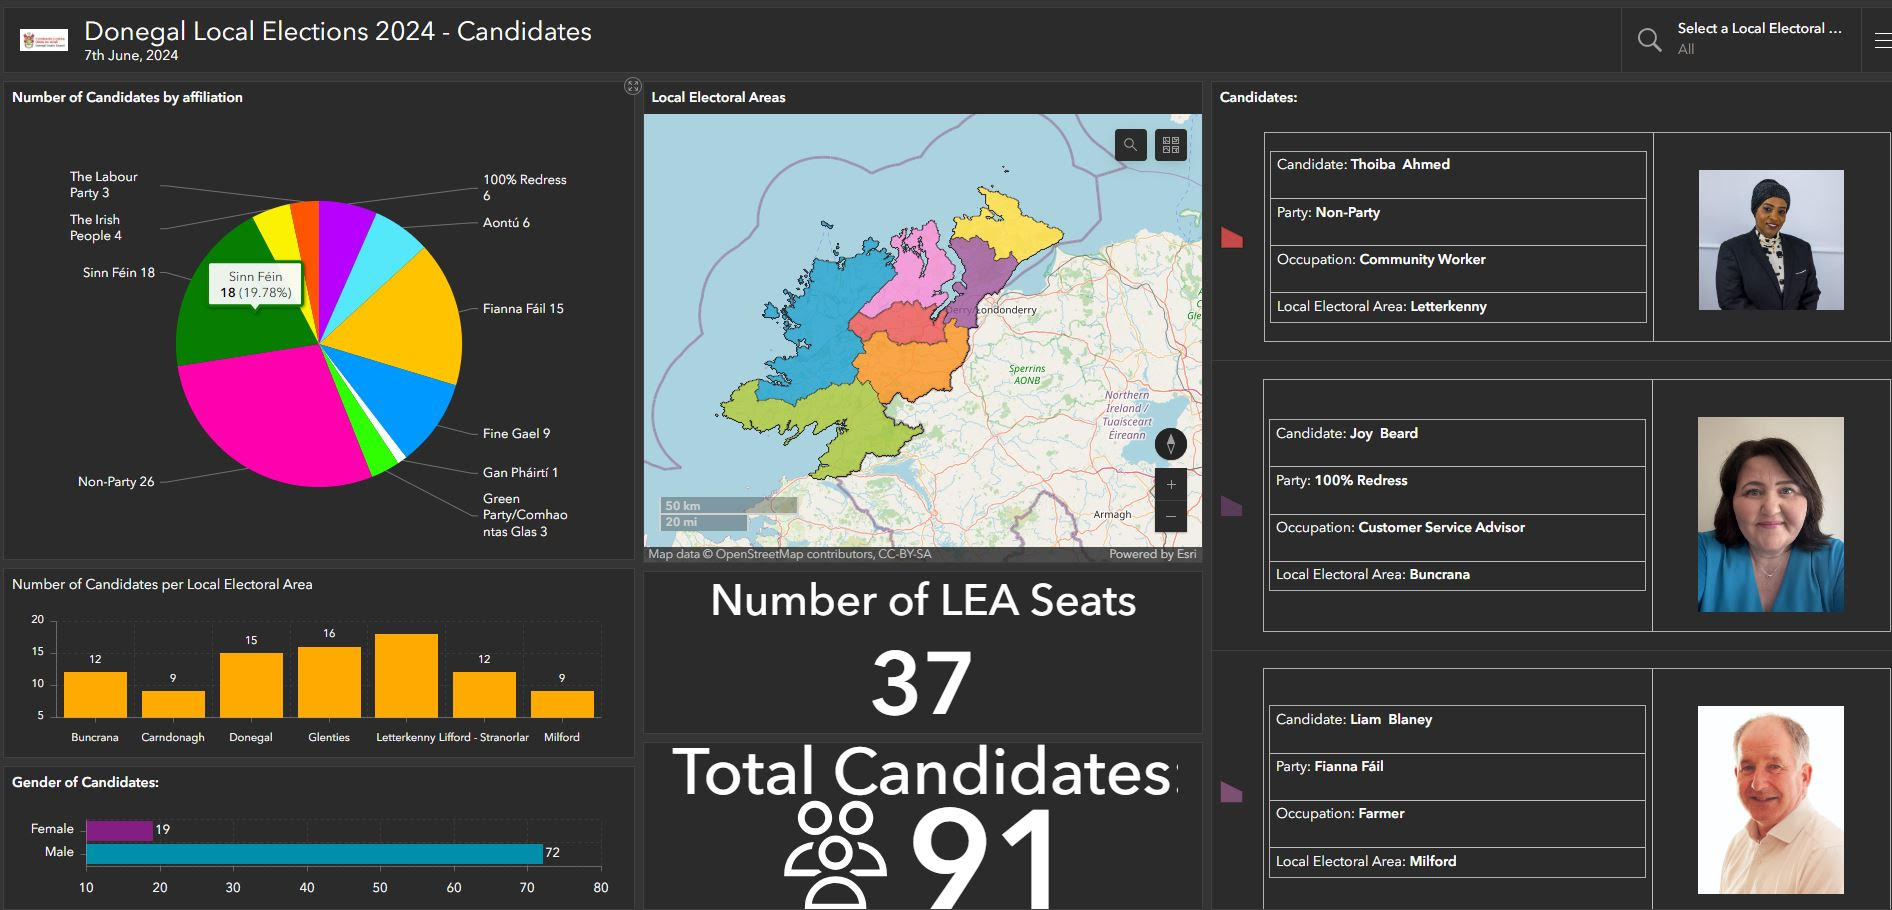The height and width of the screenshot is (910, 1892).
Task: Open the map search tool on the map
Action: click(1129, 145)
